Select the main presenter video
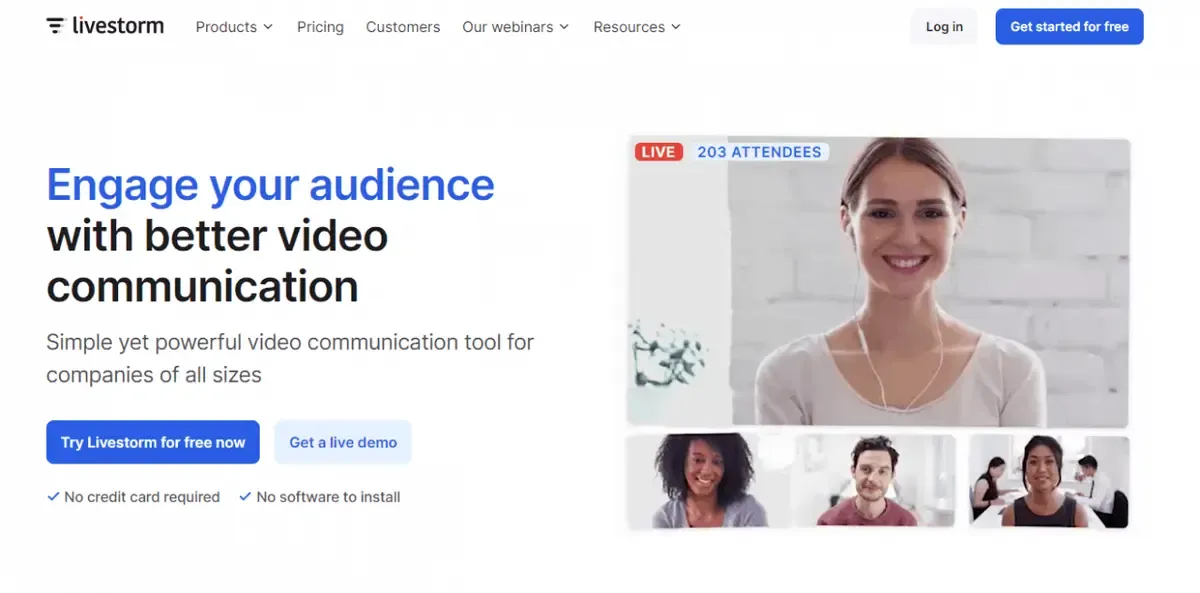1200x593 pixels. [x=879, y=282]
